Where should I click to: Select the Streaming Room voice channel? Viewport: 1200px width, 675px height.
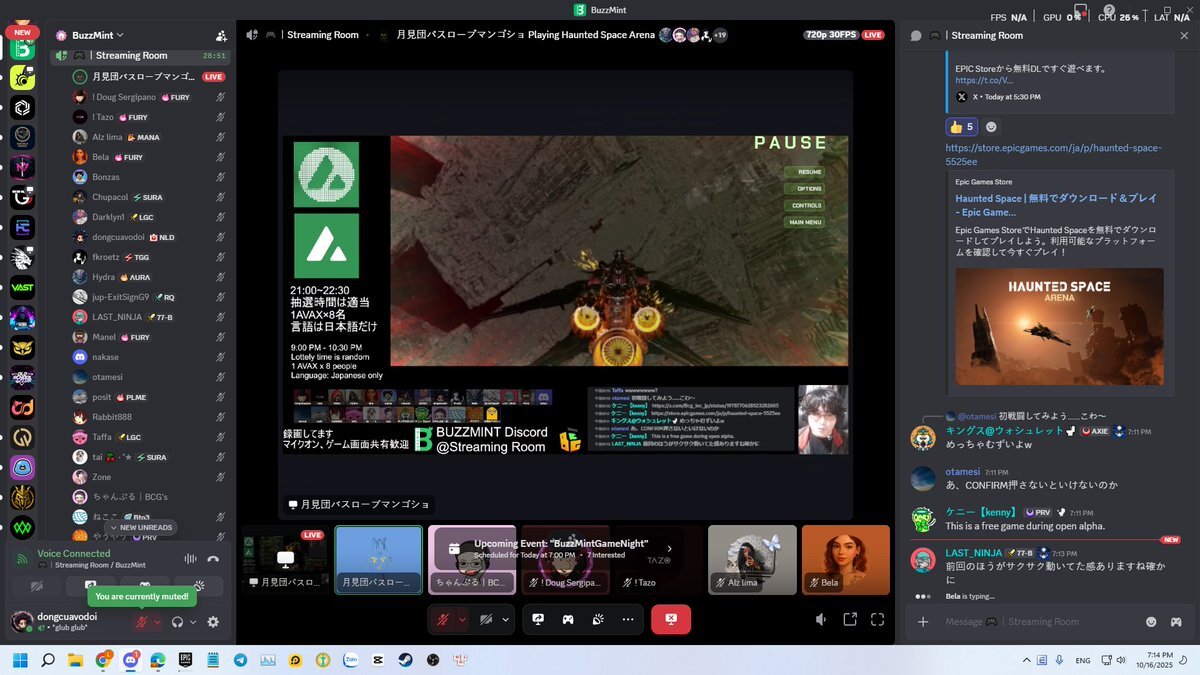(141, 56)
